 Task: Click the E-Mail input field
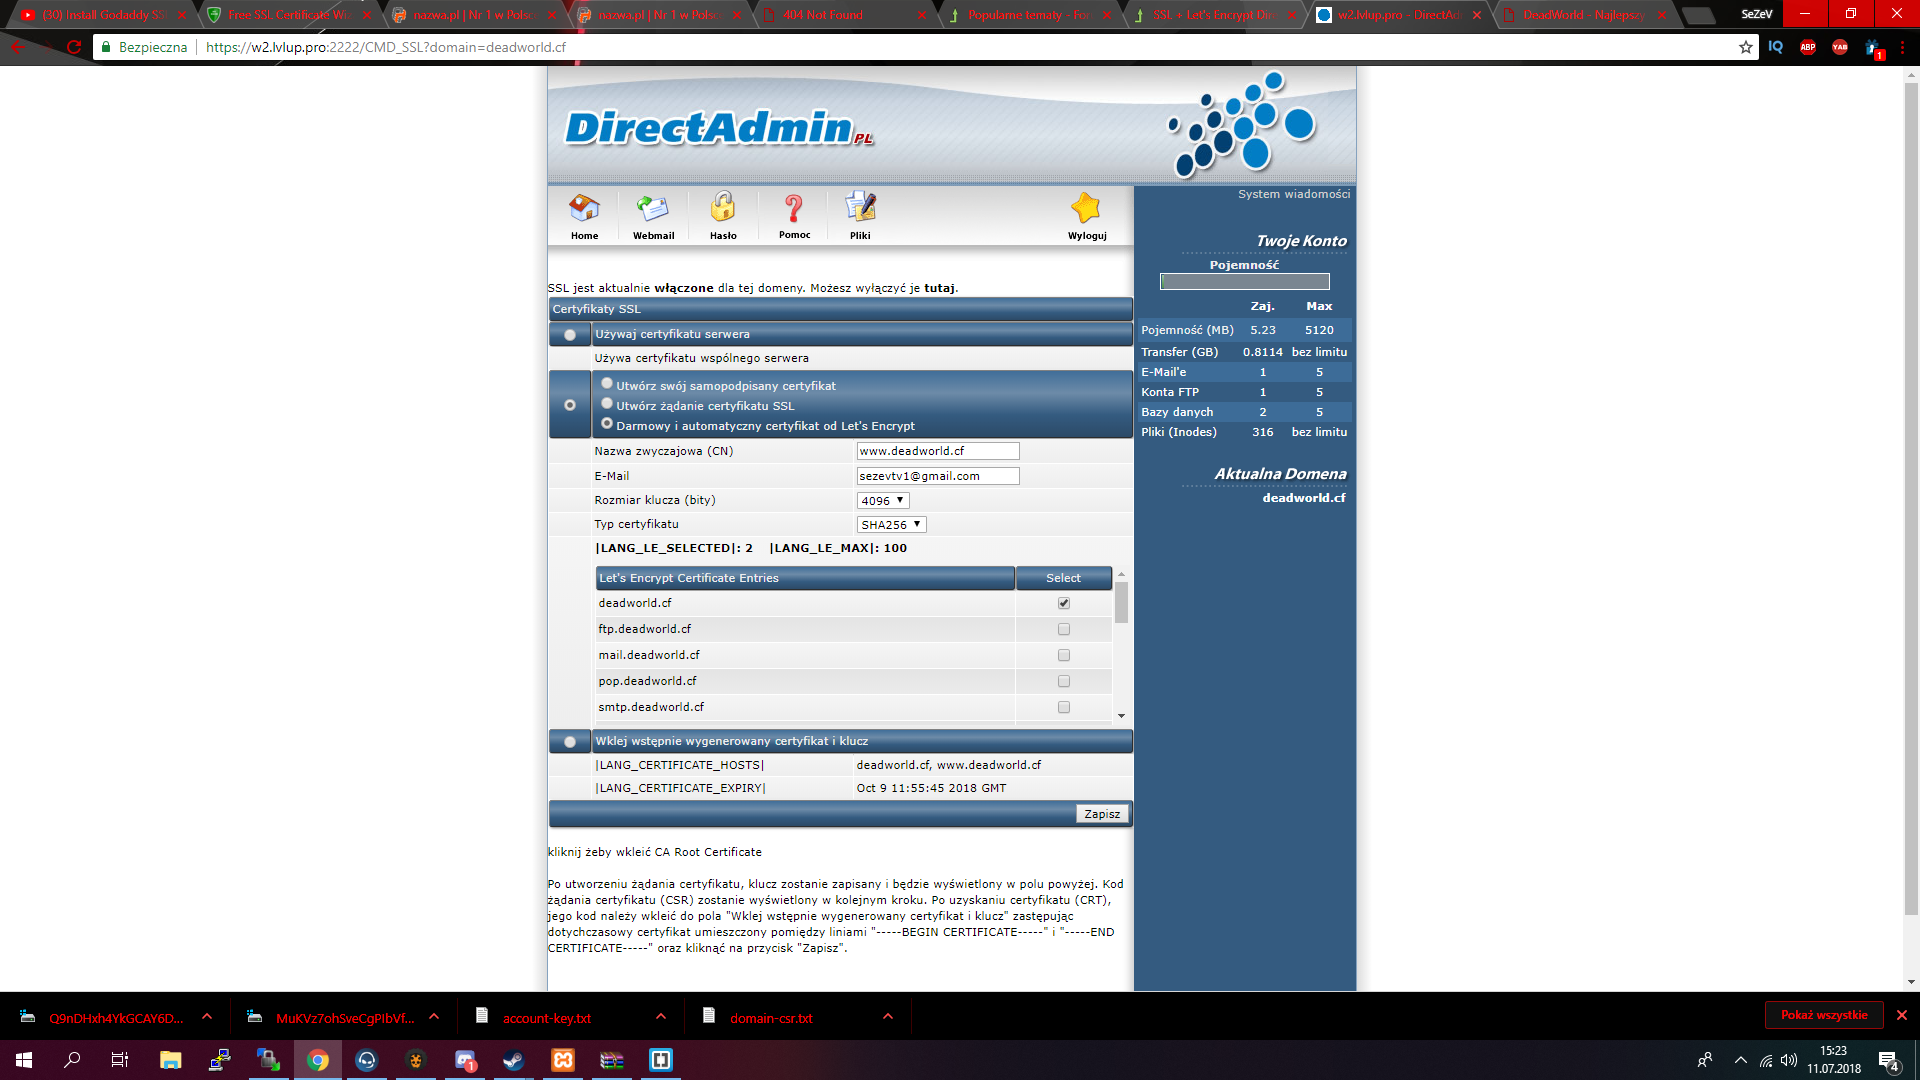tap(937, 476)
